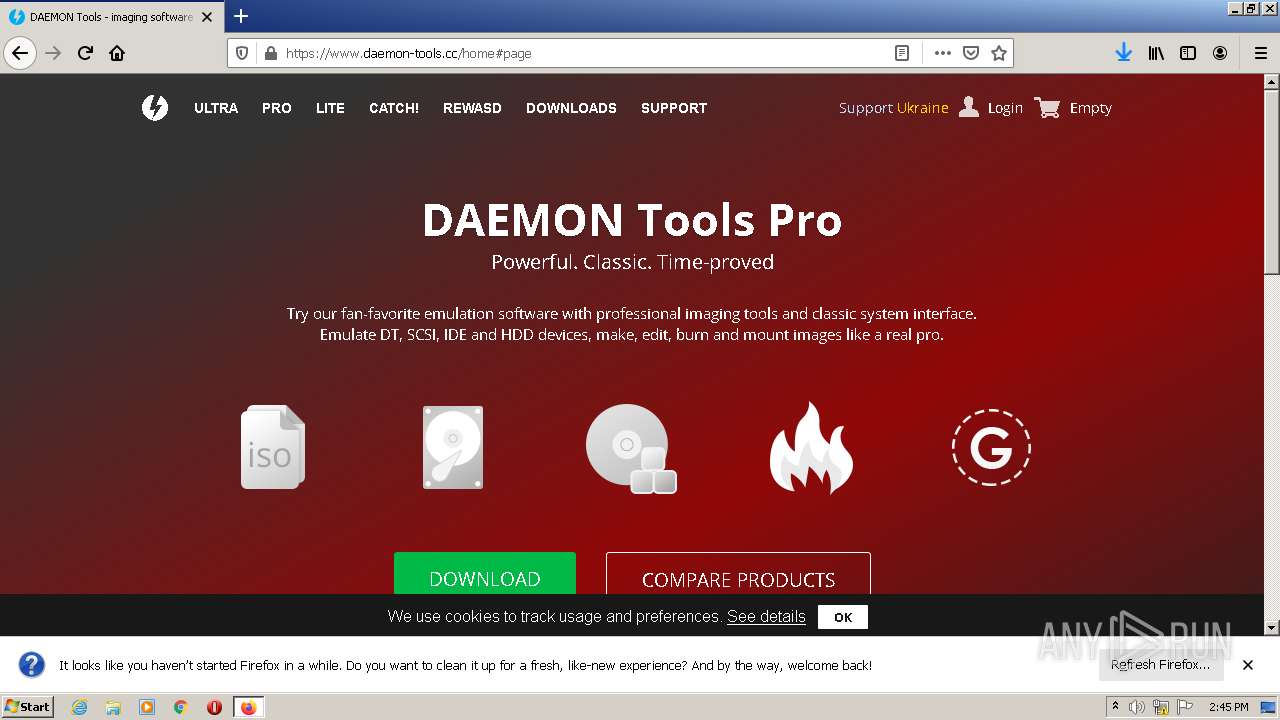The width and height of the screenshot is (1280, 720).
Task: Click the network tray icon
Action: coord(1161,707)
